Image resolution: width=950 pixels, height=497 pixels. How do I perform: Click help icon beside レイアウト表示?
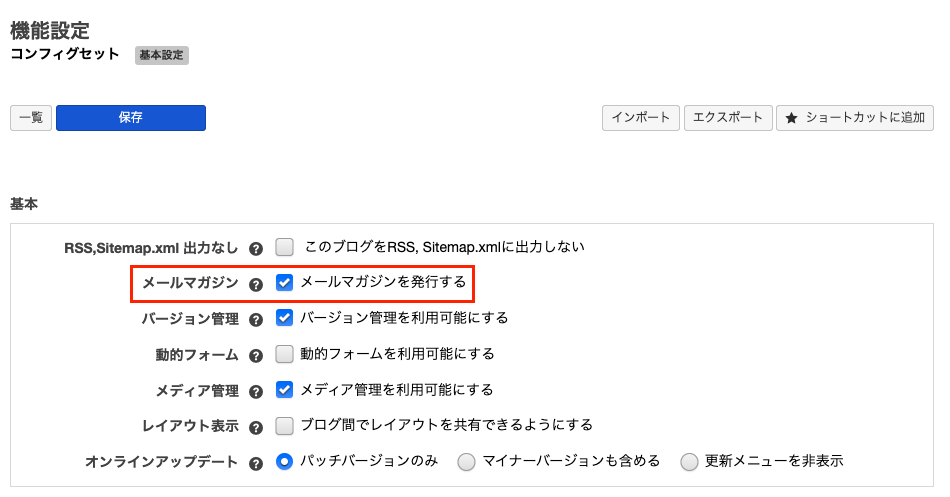tap(256, 427)
